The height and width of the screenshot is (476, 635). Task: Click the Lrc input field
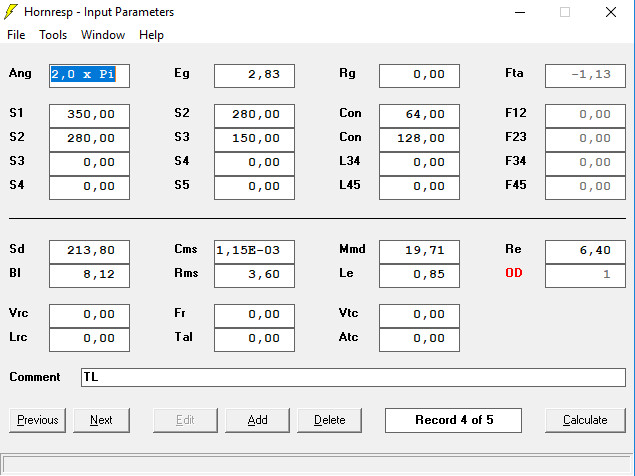[x=89, y=340]
